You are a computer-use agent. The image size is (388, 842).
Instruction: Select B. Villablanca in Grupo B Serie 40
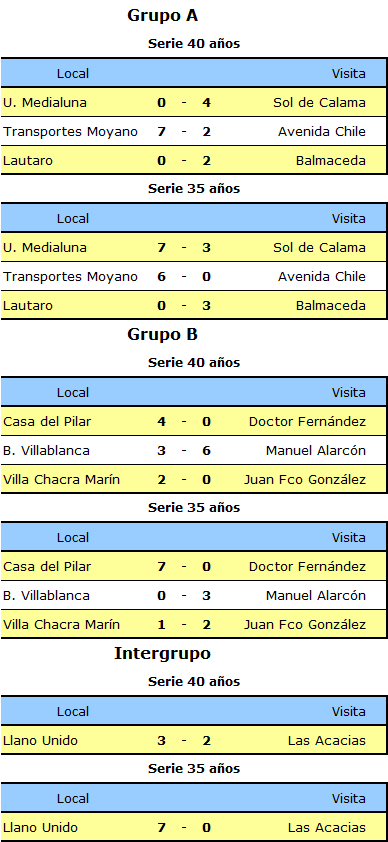click(x=46, y=451)
